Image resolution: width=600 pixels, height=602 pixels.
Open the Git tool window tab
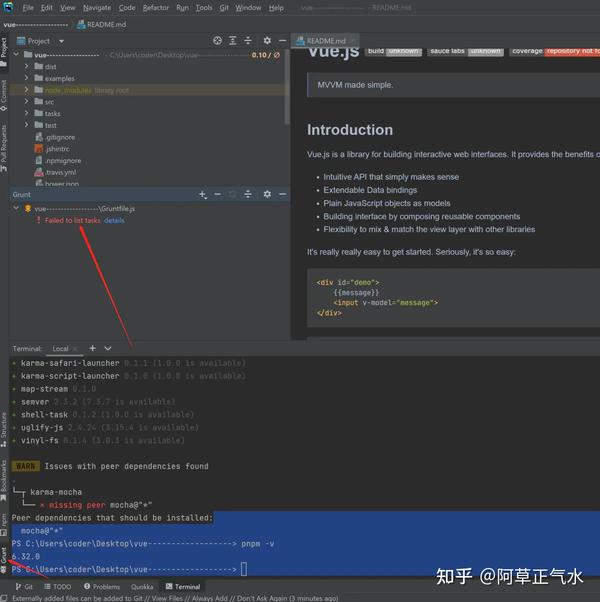[x=24, y=587]
